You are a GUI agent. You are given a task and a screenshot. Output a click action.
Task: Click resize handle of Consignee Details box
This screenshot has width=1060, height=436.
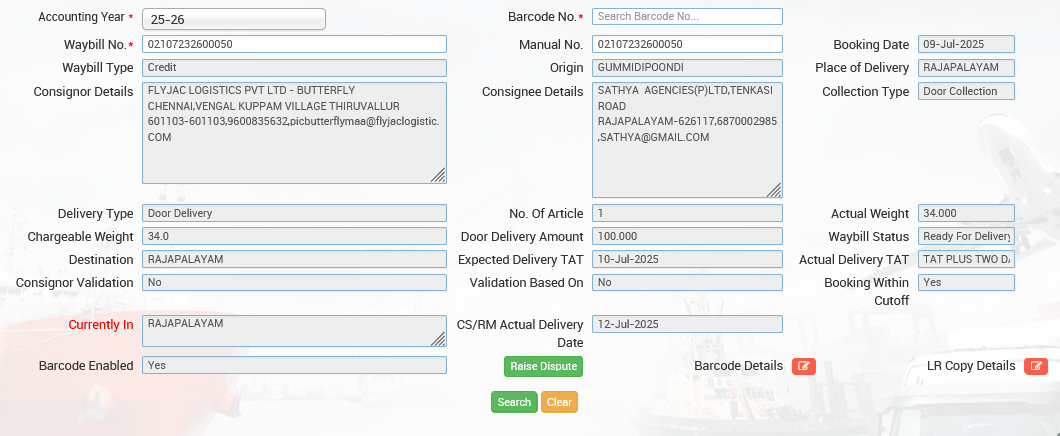pyautogui.click(x=774, y=189)
